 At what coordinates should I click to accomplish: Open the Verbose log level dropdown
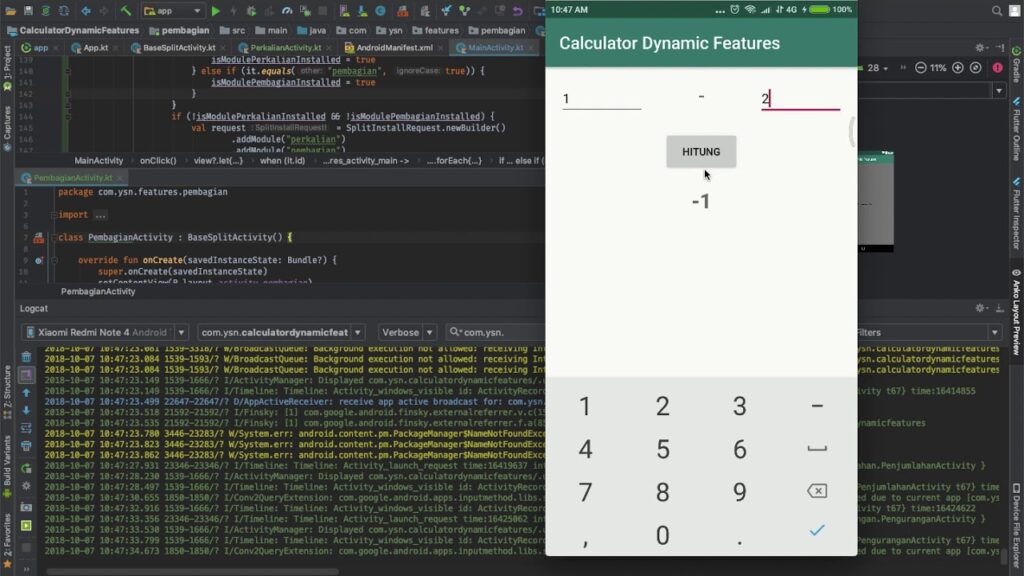tap(407, 332)
